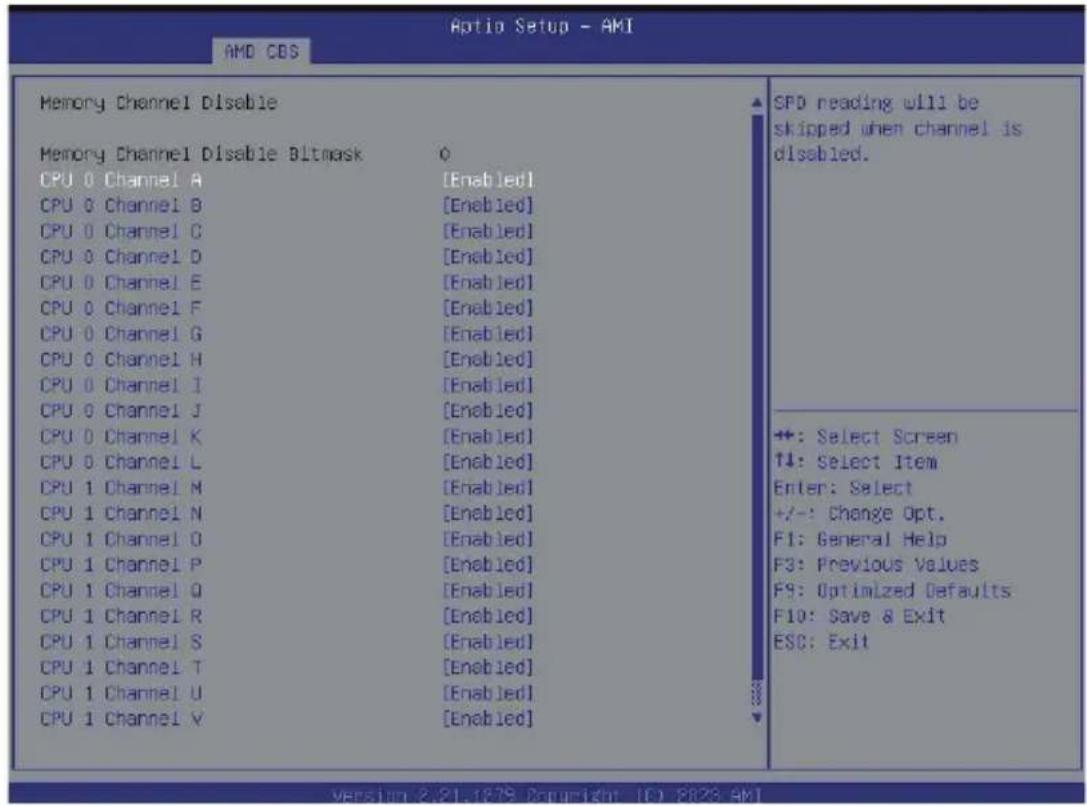Click the scrollbar up arrow
Screen dimensions: 1087x806
click(x=756, y=103)
